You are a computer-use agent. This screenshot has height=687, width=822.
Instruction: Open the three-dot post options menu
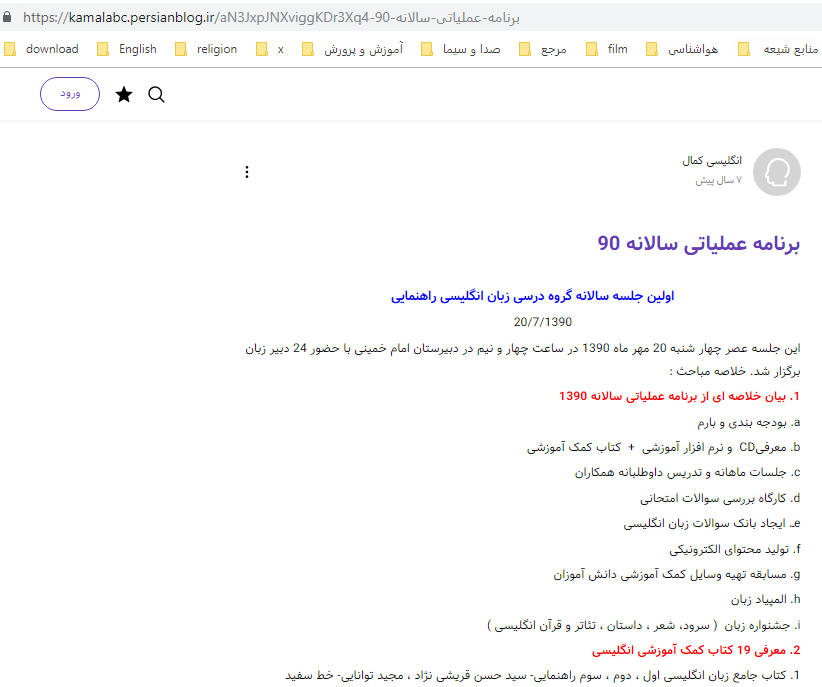[x=246, y=172]
